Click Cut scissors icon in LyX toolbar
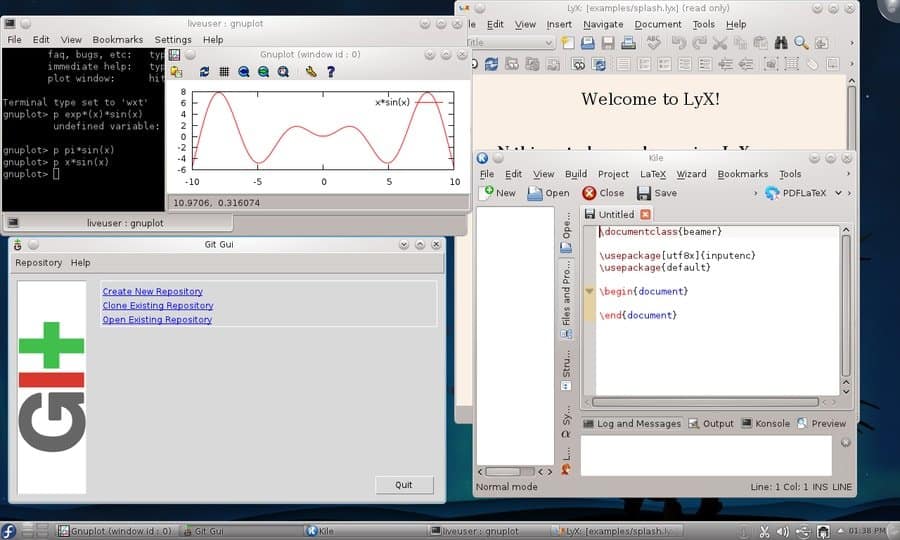The image size is (900, 540). (x=720, y=42)
